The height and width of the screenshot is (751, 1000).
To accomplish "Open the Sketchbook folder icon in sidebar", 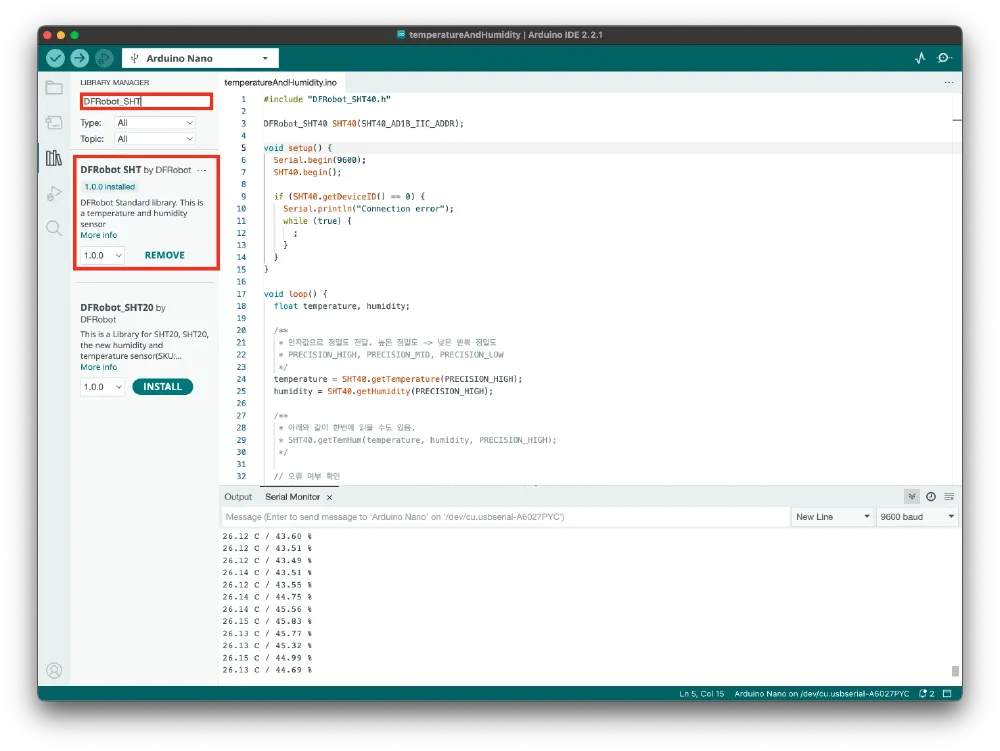I will pos(54,88).
